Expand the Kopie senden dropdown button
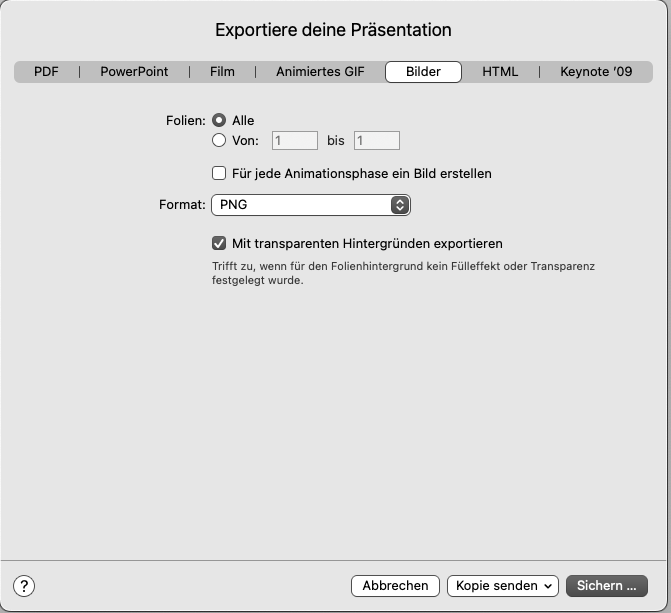 (x=501, y=586)
